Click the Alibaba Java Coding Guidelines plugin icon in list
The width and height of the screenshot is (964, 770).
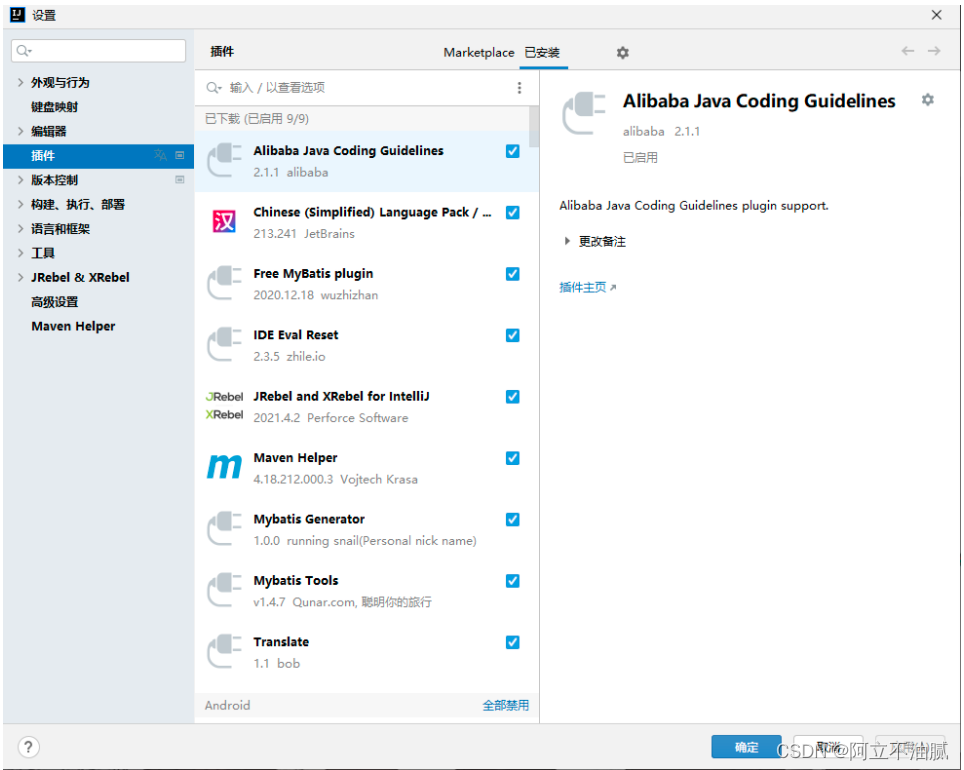[x=224, y=161]
